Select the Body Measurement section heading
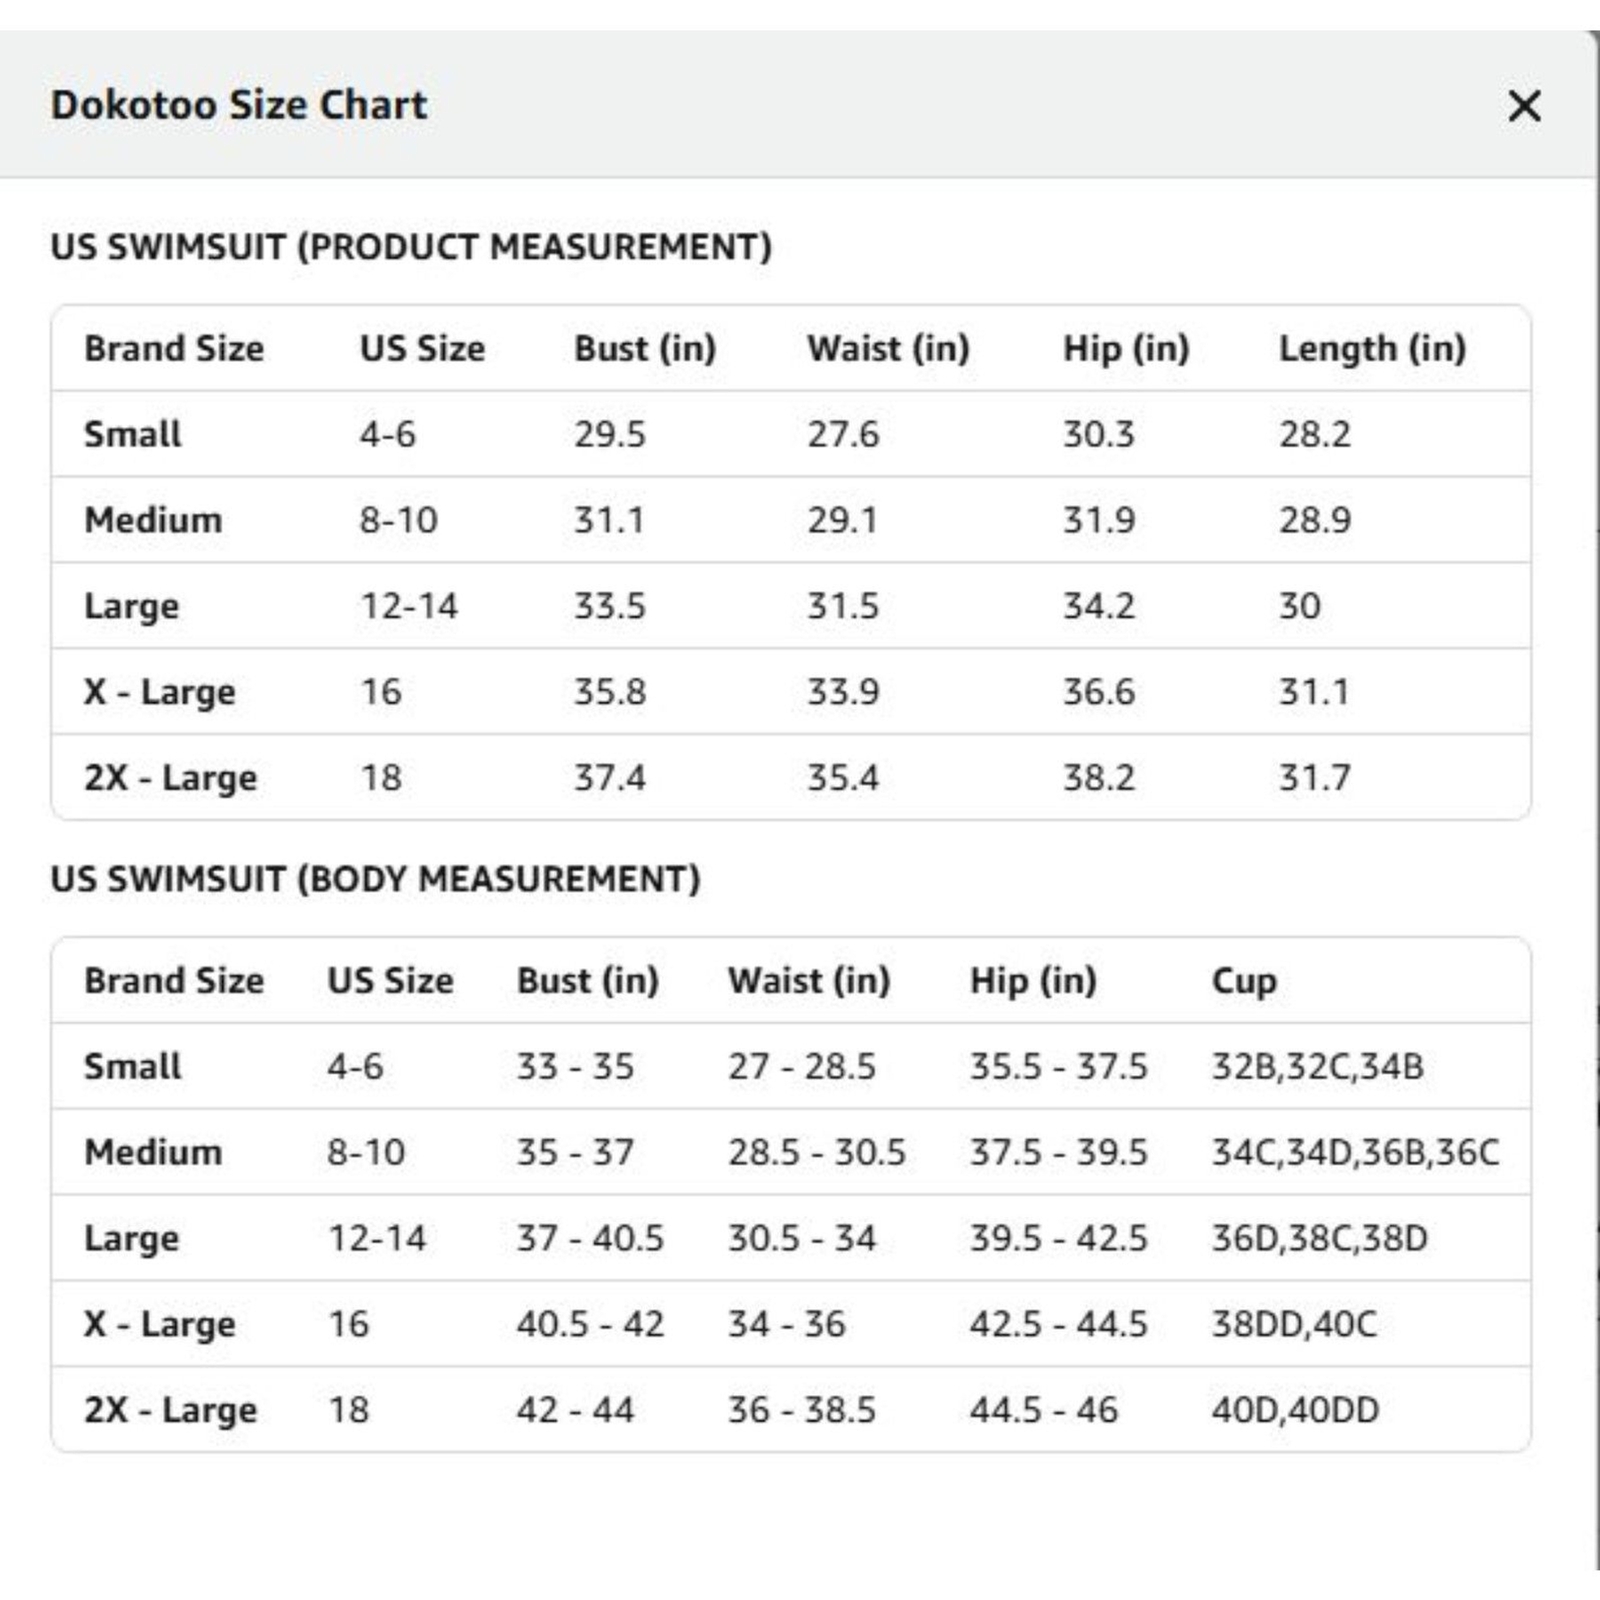The height and width of the screenshot is (1600, 1600). point(375,879)
